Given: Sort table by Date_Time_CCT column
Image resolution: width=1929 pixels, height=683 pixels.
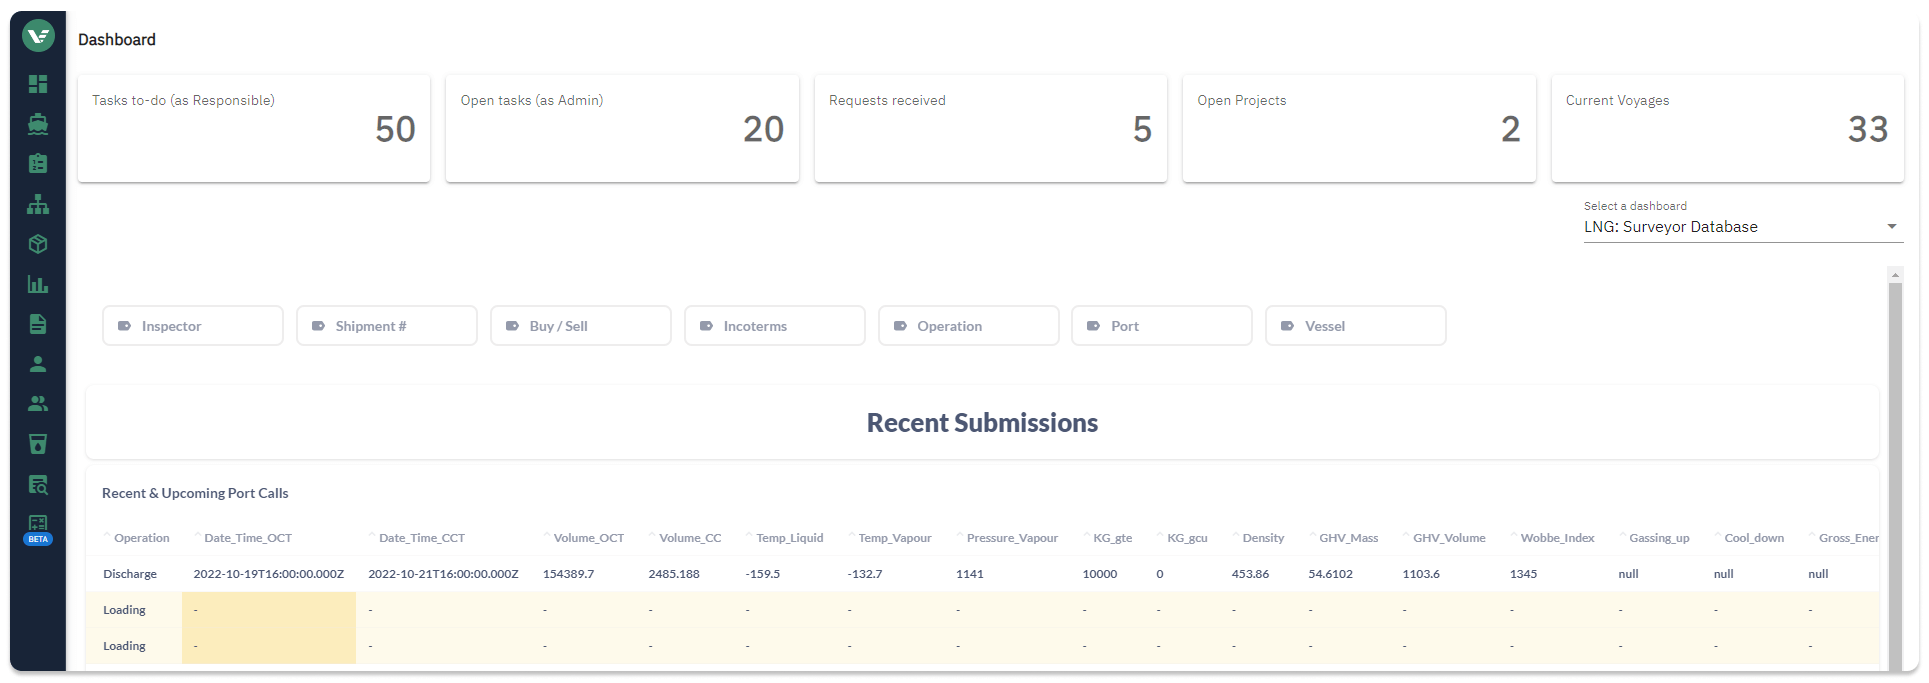Looking at the screenshot, I should click(422, 538).
